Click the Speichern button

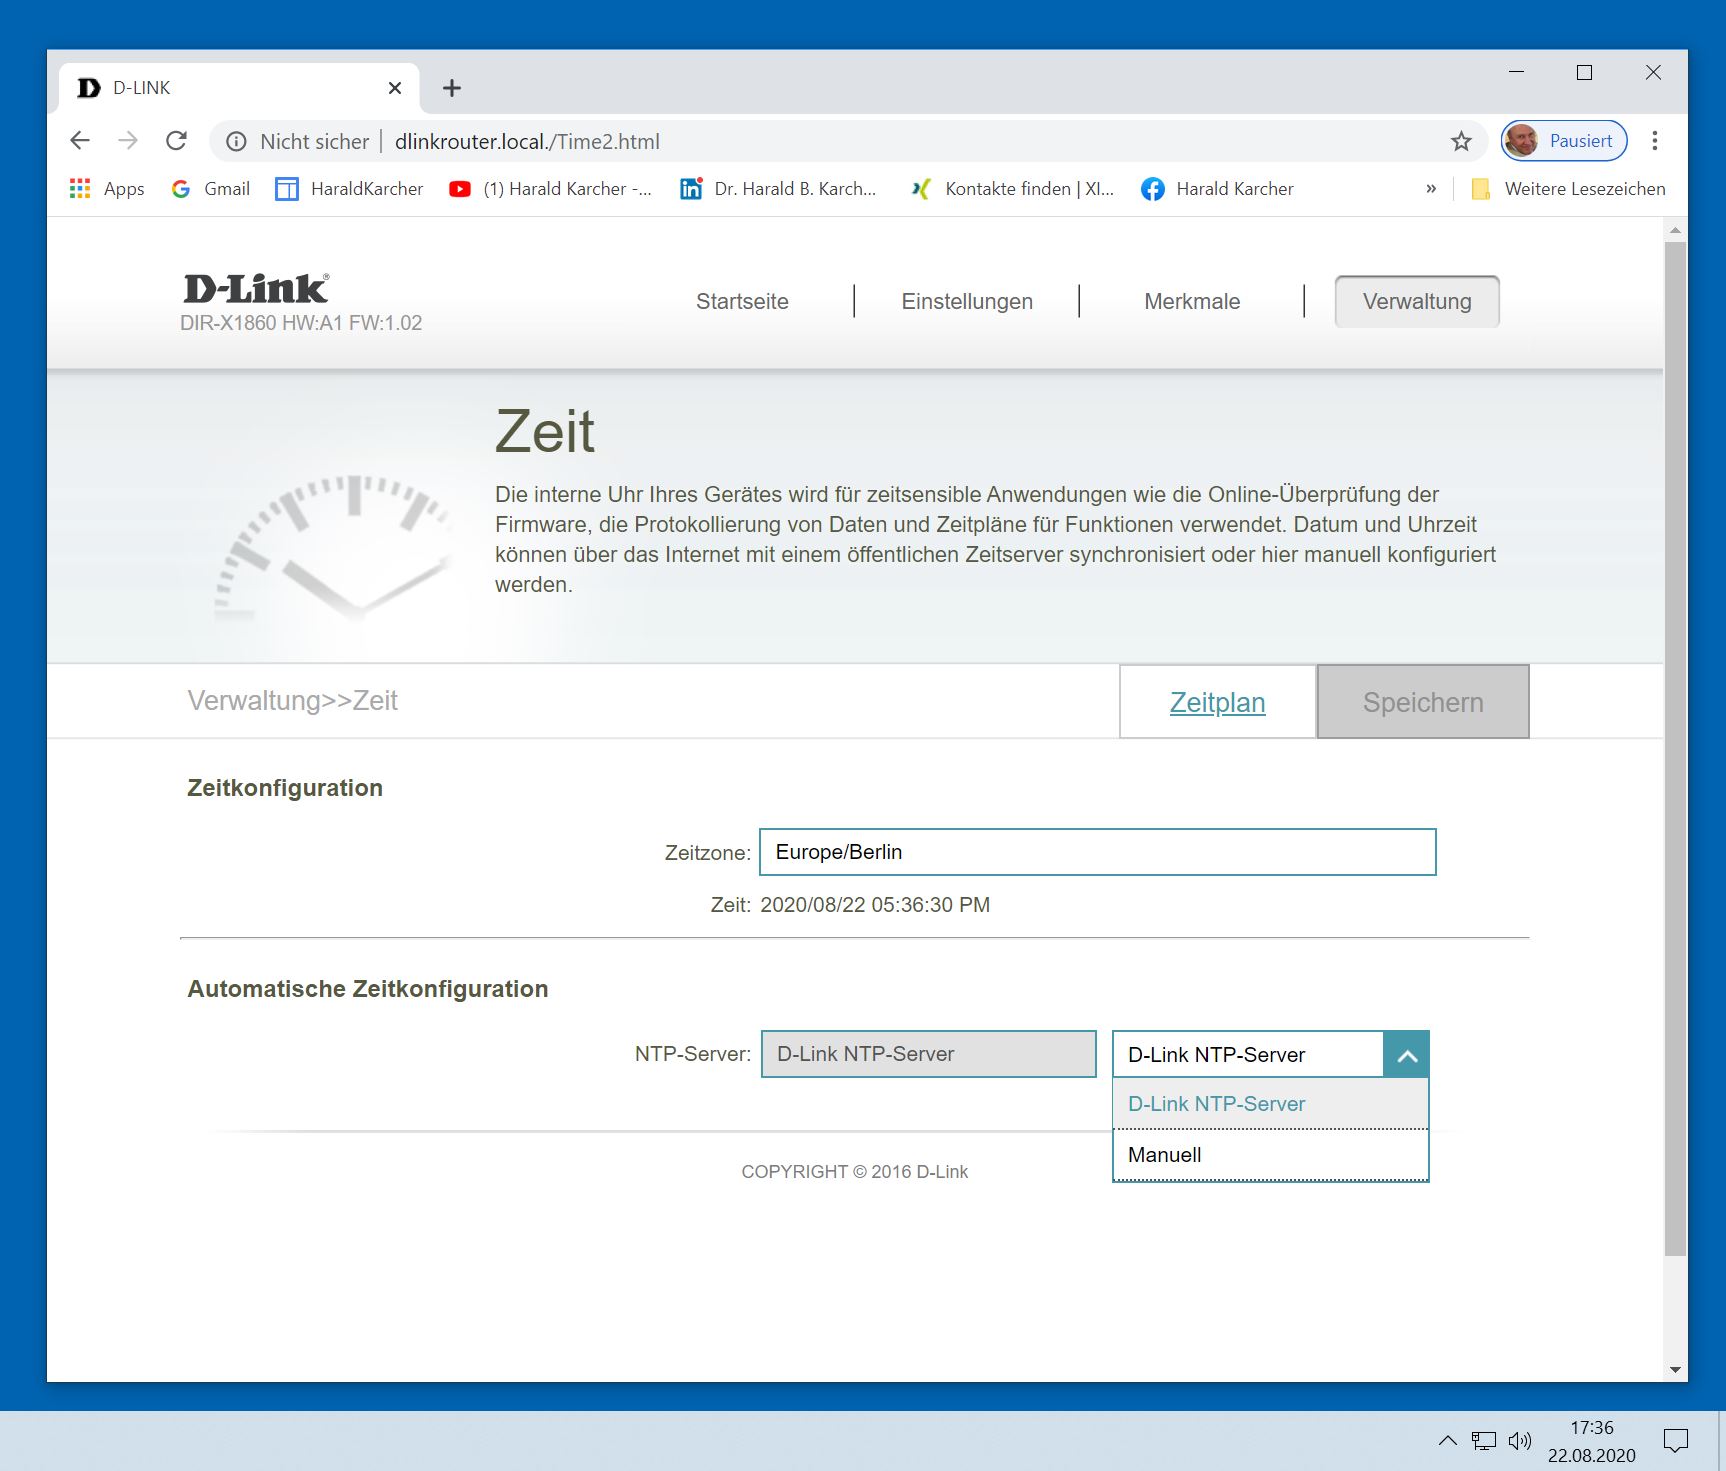[1423, 702]
